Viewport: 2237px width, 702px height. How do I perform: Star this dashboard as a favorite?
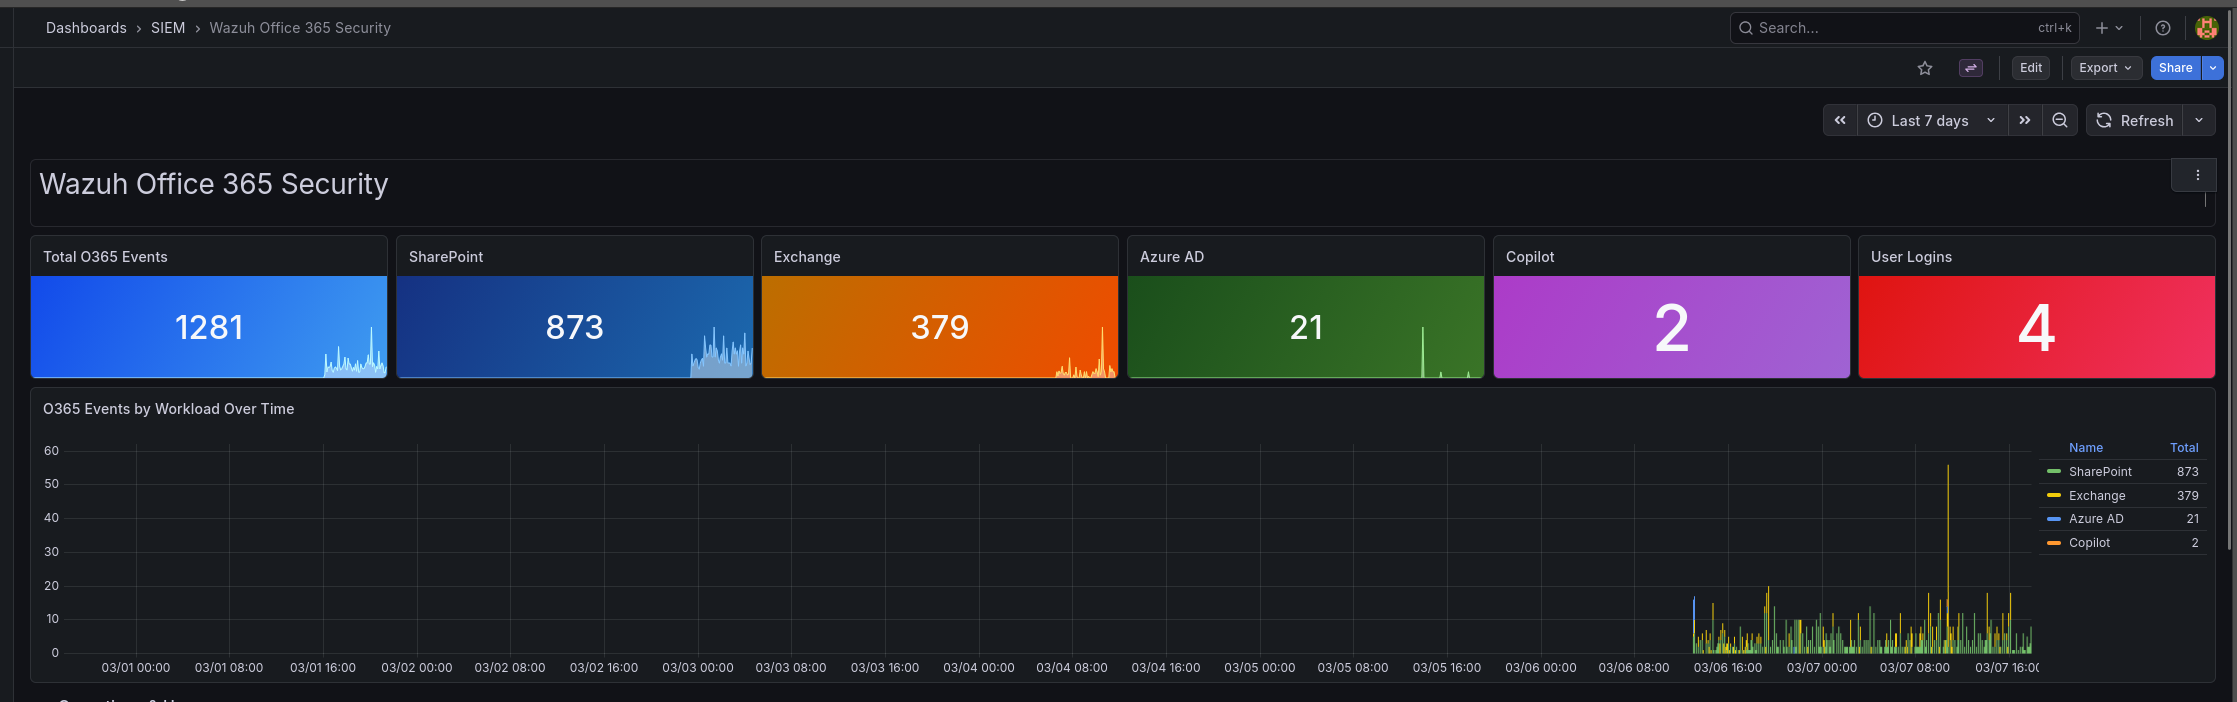(1925, 68)
